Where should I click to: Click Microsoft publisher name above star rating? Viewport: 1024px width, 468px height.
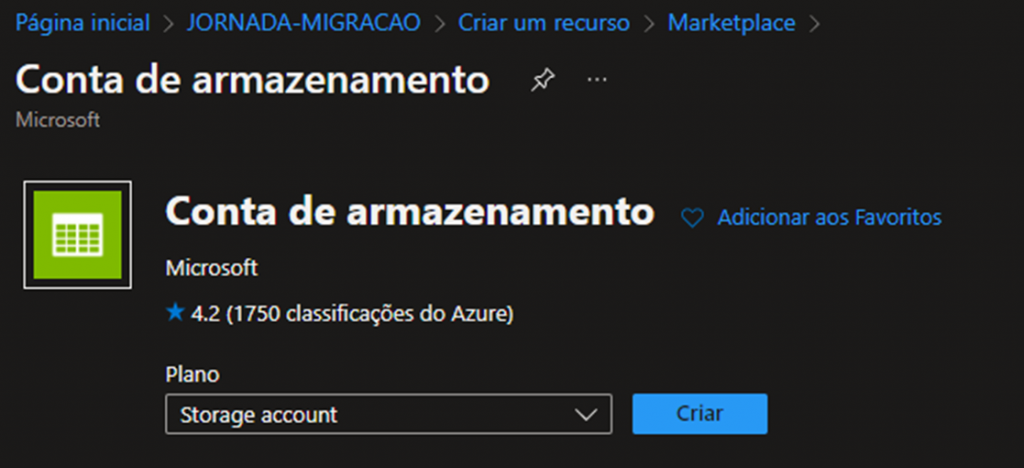coord(212,268)
